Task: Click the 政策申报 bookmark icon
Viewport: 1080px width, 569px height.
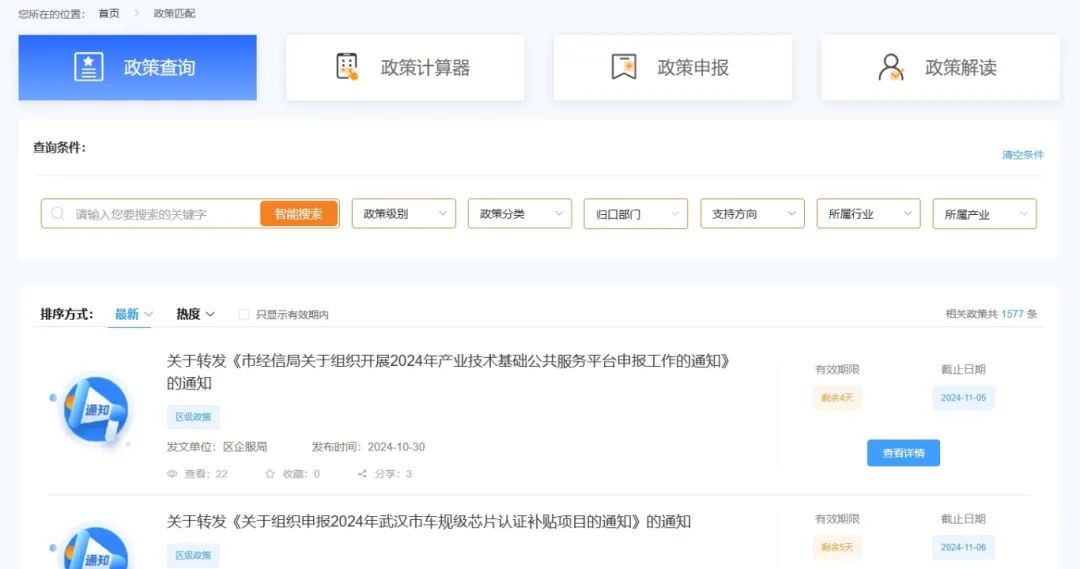Action: tap(624, 68)
